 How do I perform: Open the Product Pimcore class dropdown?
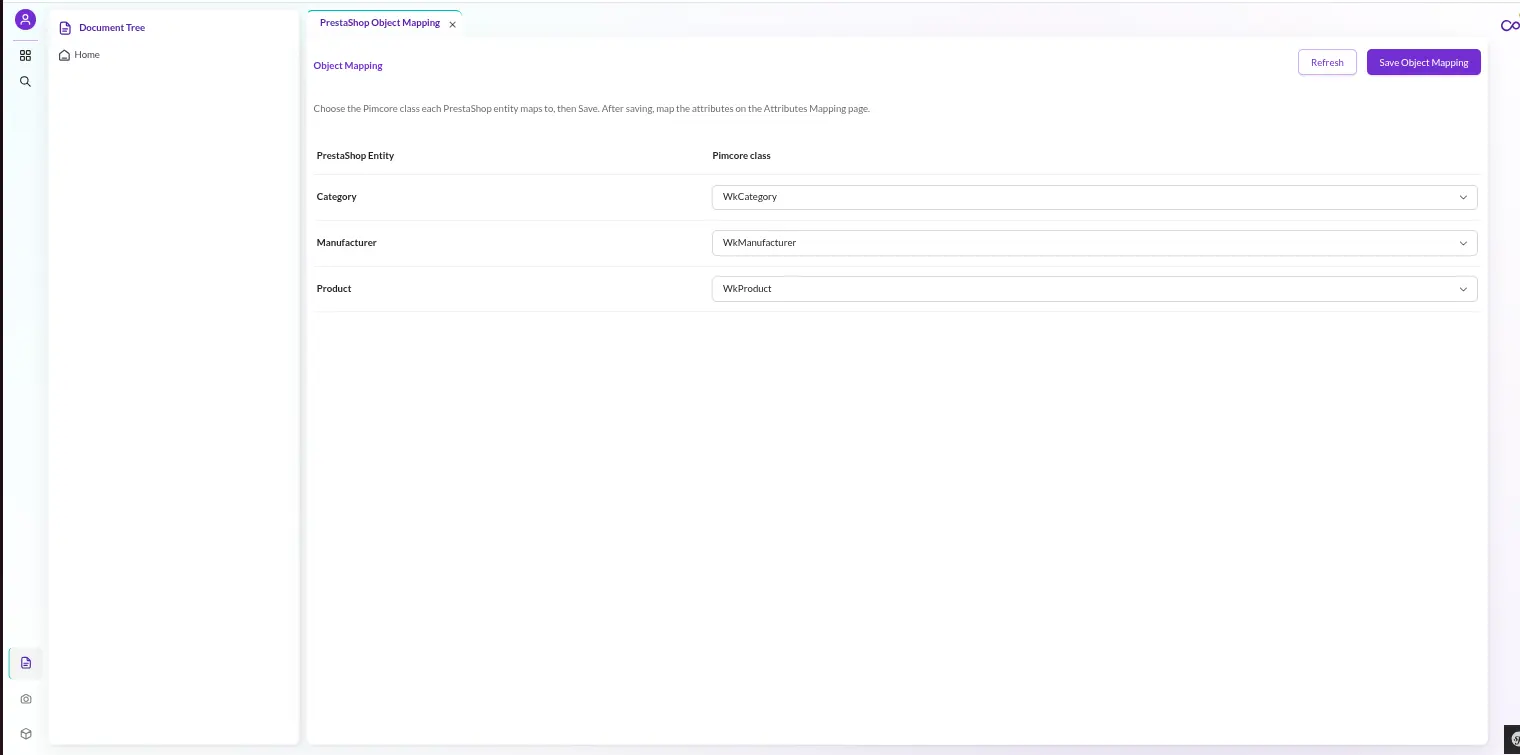1094,289
